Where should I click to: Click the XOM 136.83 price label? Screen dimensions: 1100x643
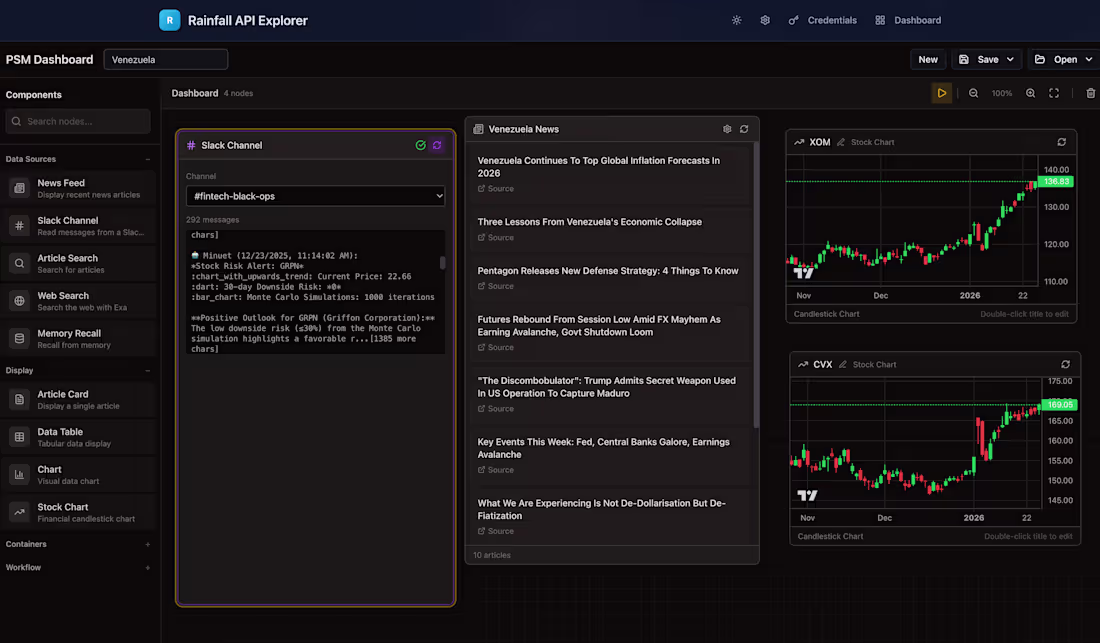1056,182
